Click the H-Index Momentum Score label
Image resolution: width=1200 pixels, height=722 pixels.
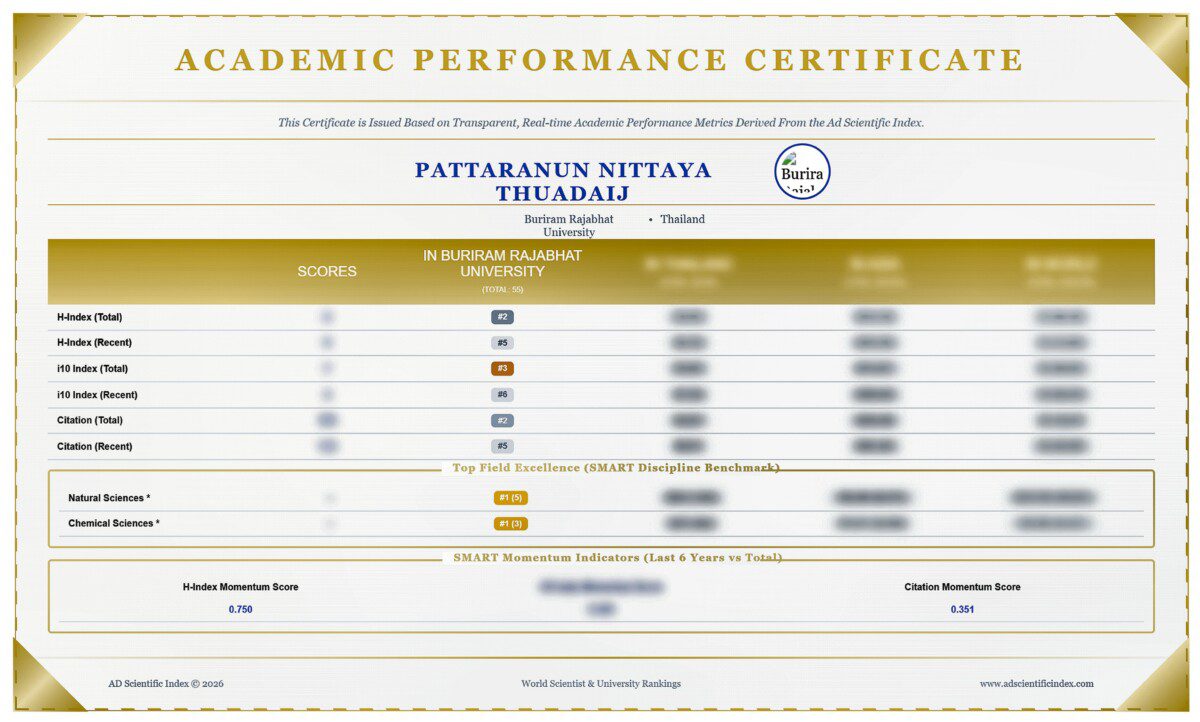[x=240, y=587]
